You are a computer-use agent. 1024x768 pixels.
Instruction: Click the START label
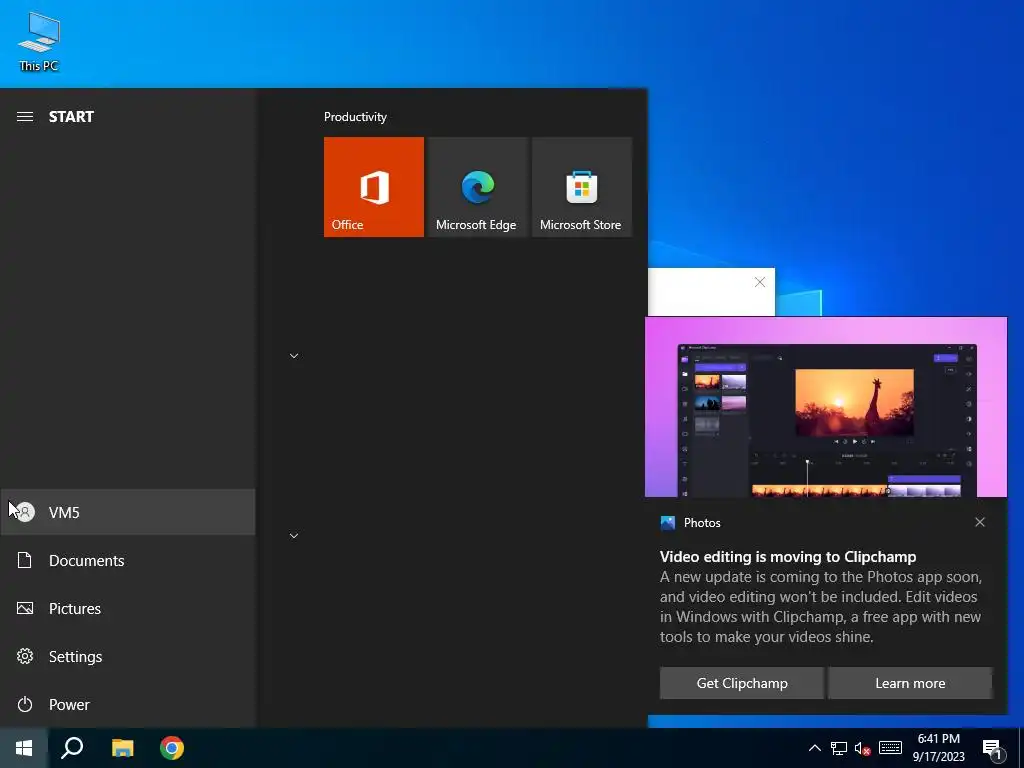click(x=71, y=117)
